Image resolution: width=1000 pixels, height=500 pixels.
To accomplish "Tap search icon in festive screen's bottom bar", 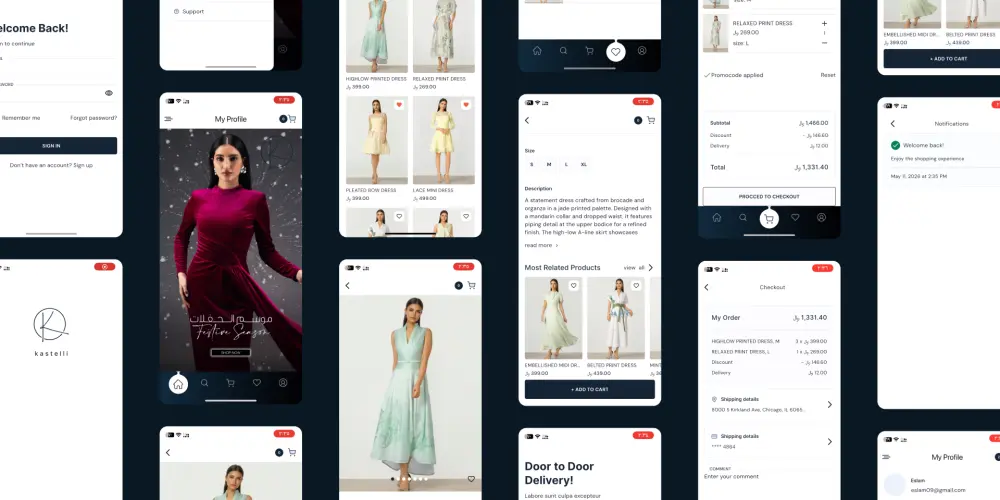I will click(204, 383).
